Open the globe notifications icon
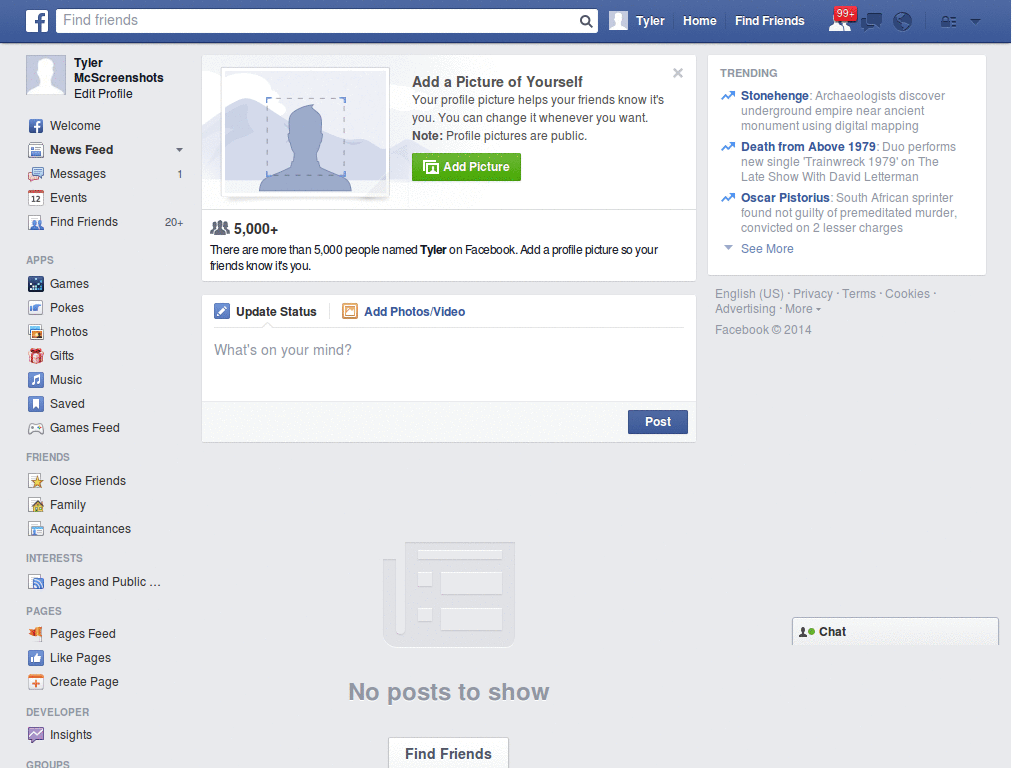 click(902, 20)
